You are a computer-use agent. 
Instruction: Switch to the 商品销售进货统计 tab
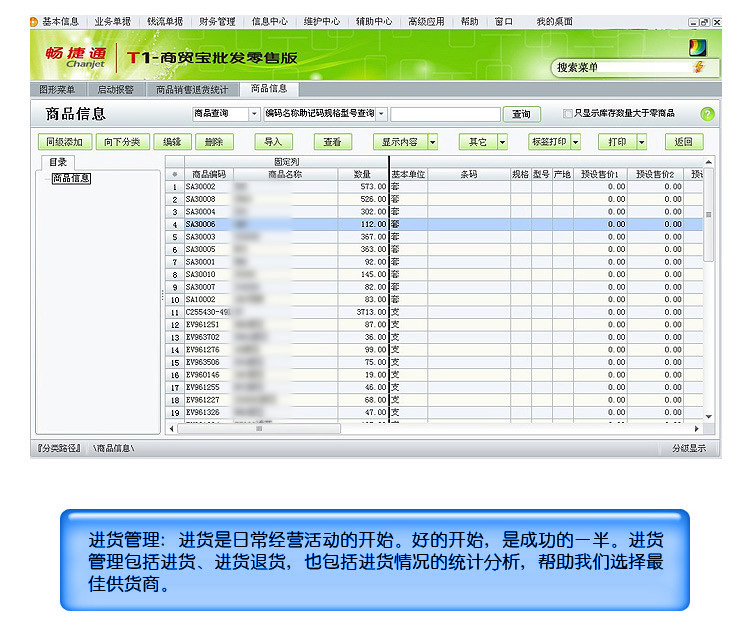tap(192, 89)
